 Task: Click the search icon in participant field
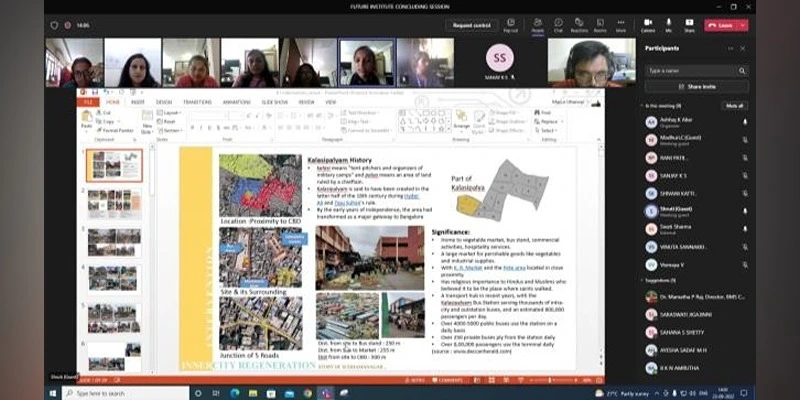[x=742, y=71]
